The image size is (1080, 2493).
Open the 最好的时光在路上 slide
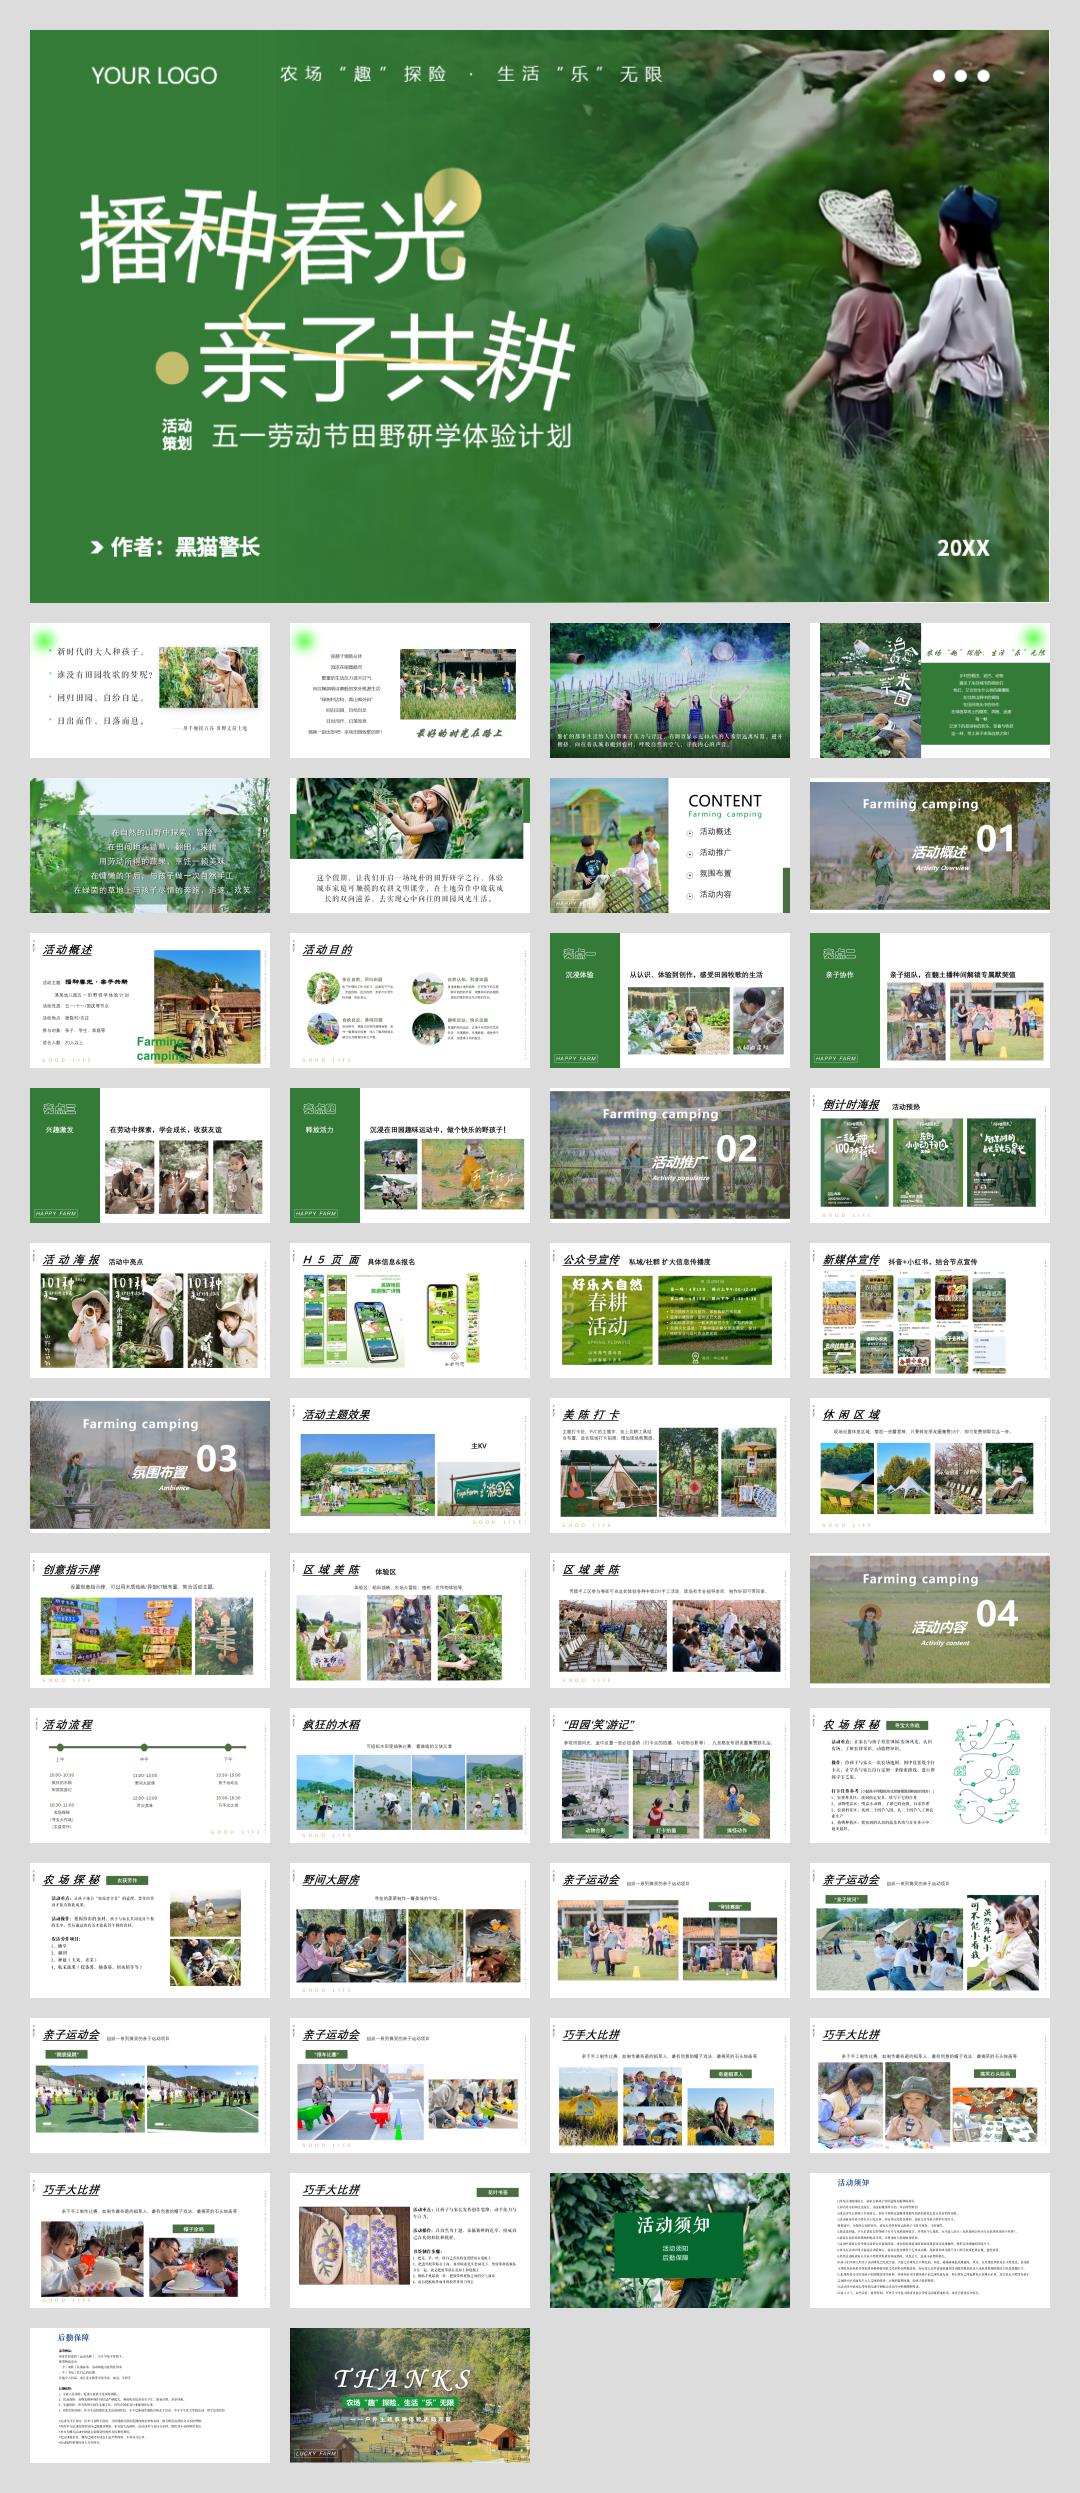coord(410,690)
